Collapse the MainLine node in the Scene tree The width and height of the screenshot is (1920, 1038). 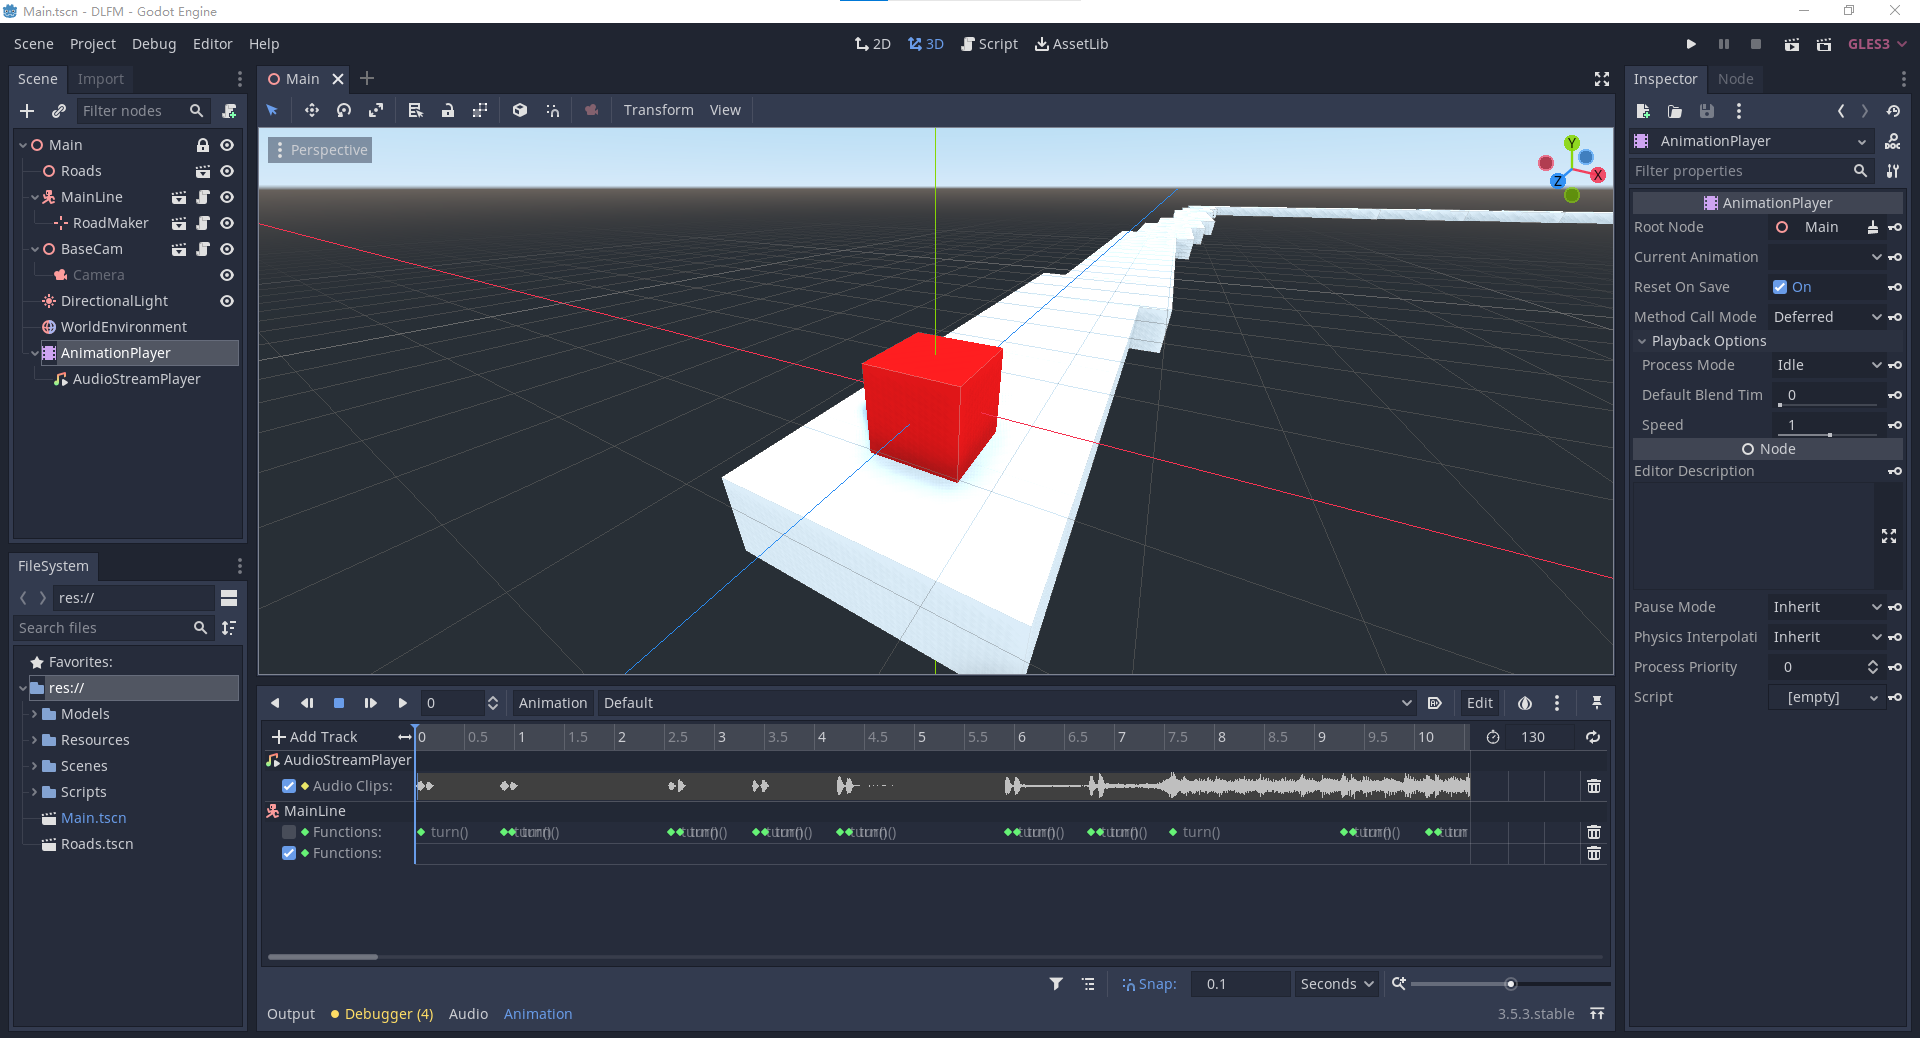[x=34, y=197]
